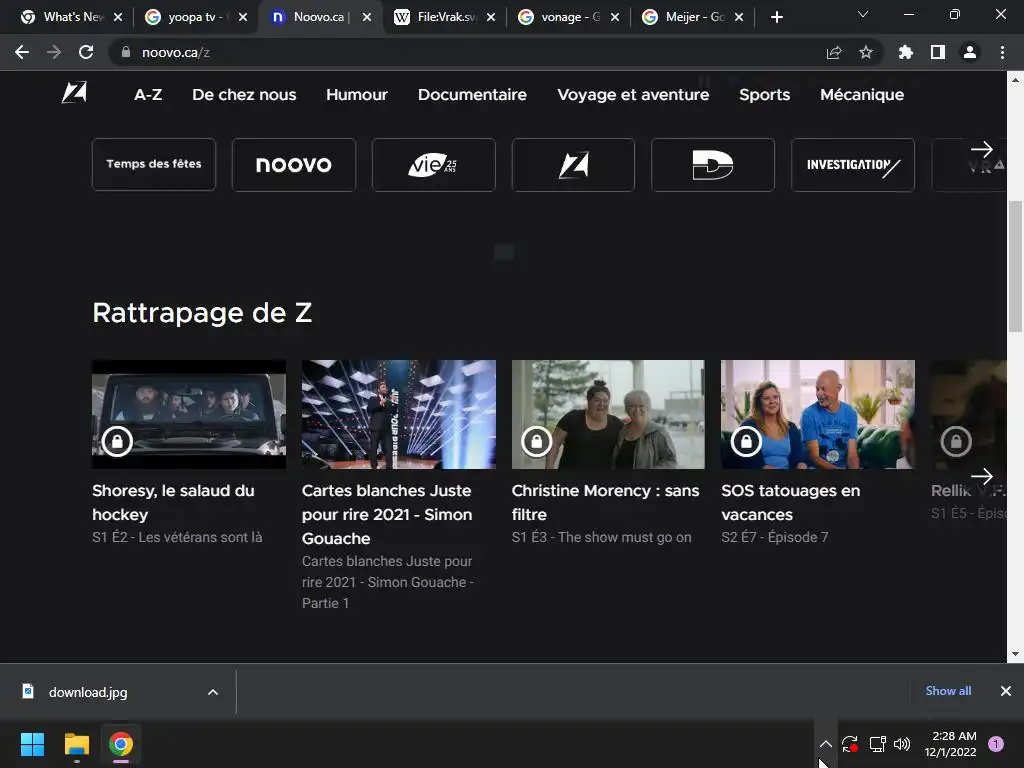Click lock icon on SOS tatouages thumbnail

(x=746, y=441)
